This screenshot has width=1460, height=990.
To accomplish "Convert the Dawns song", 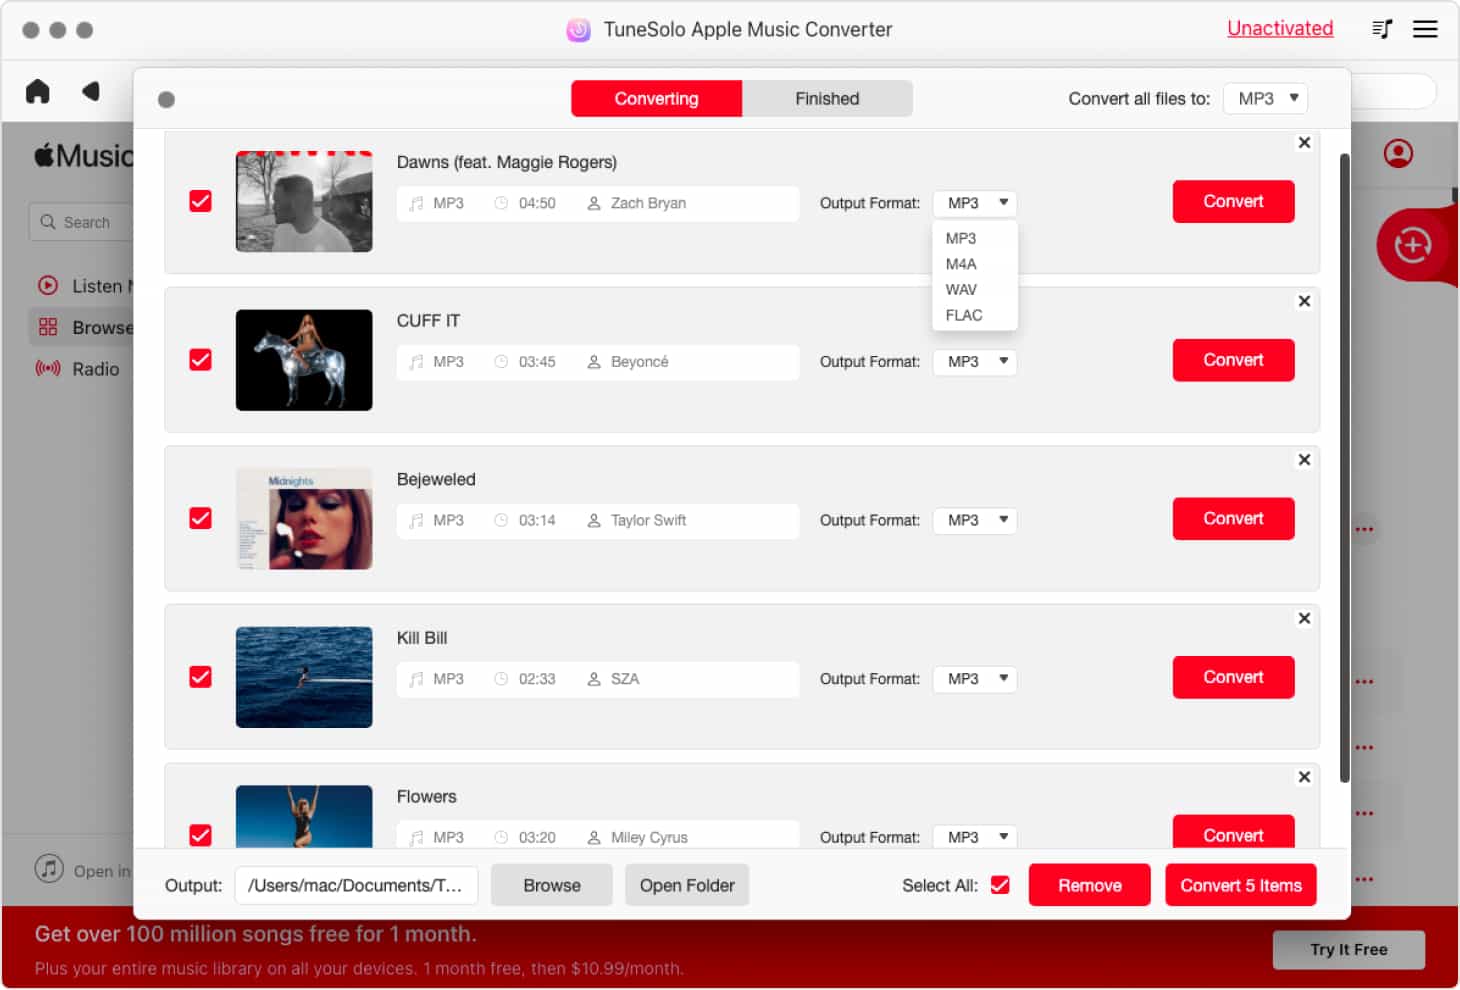I will (x=1233, y=201).
